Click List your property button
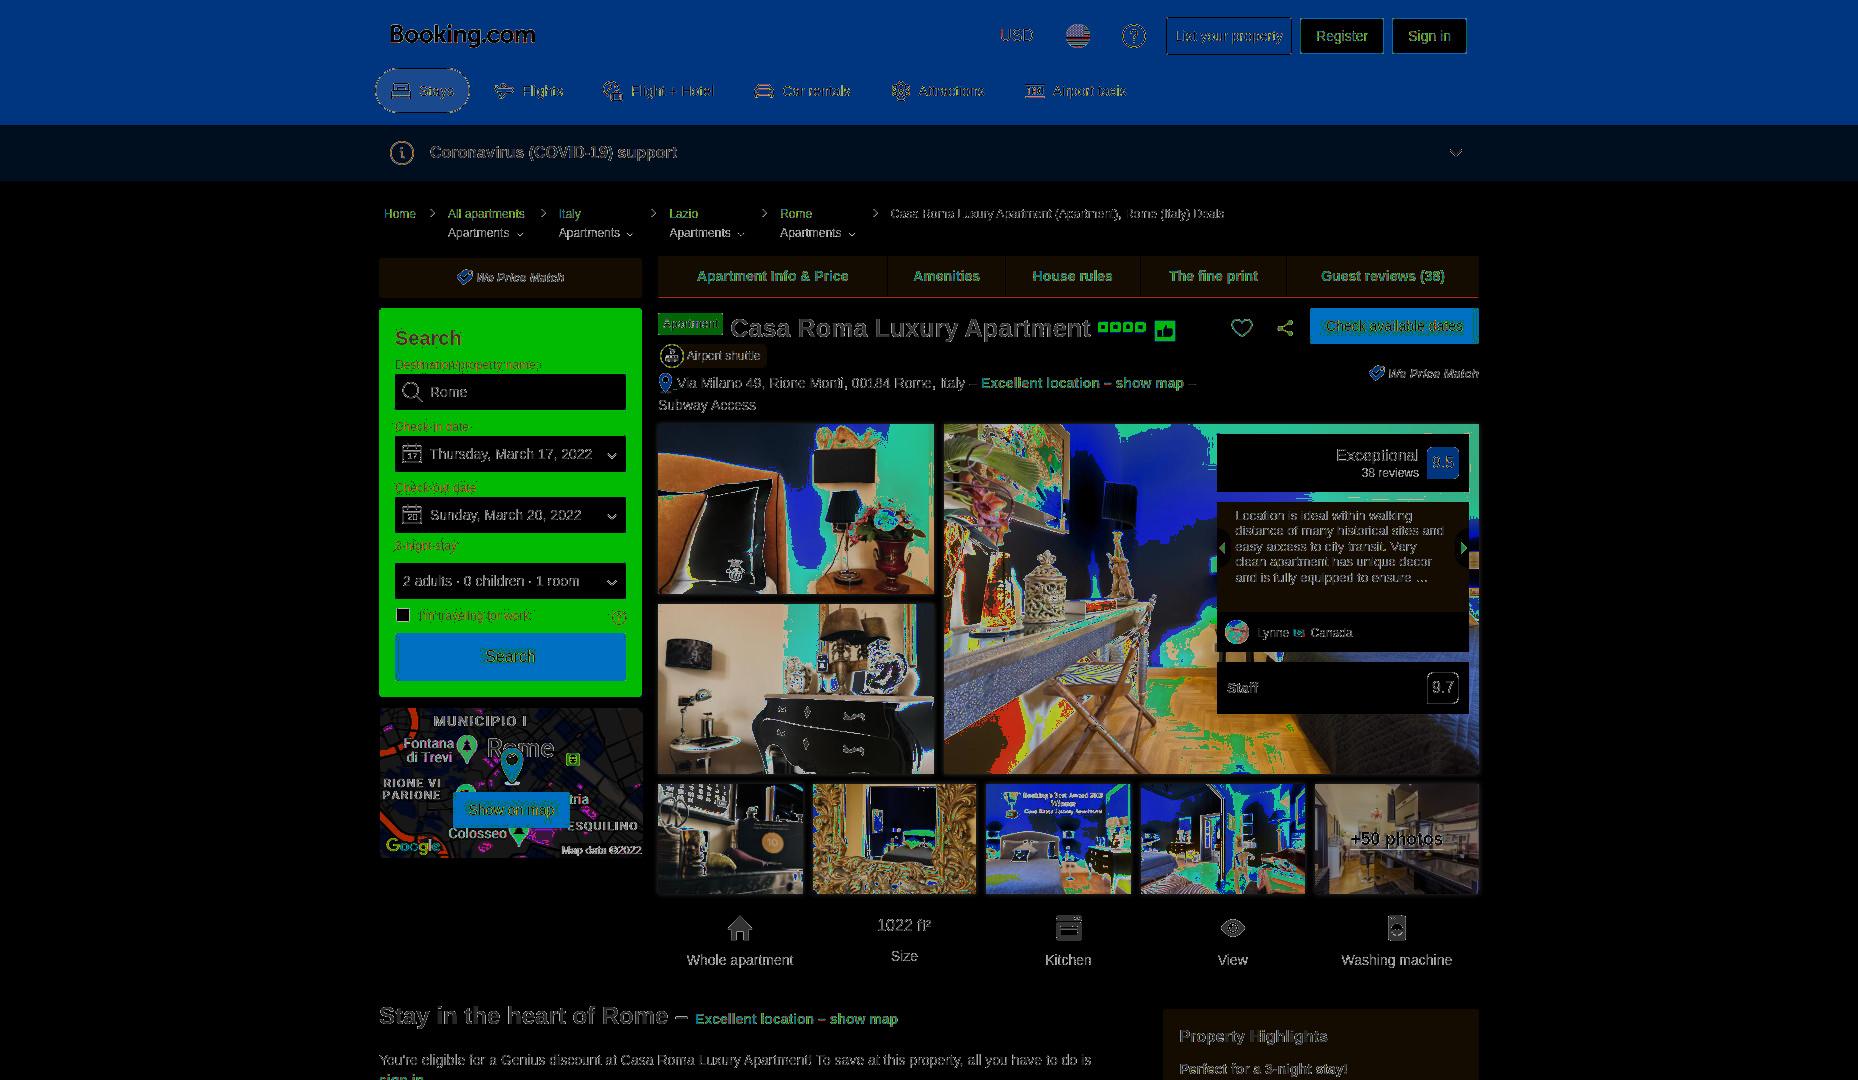The image size is (1858, 1080). click(x=1228, y=36)
